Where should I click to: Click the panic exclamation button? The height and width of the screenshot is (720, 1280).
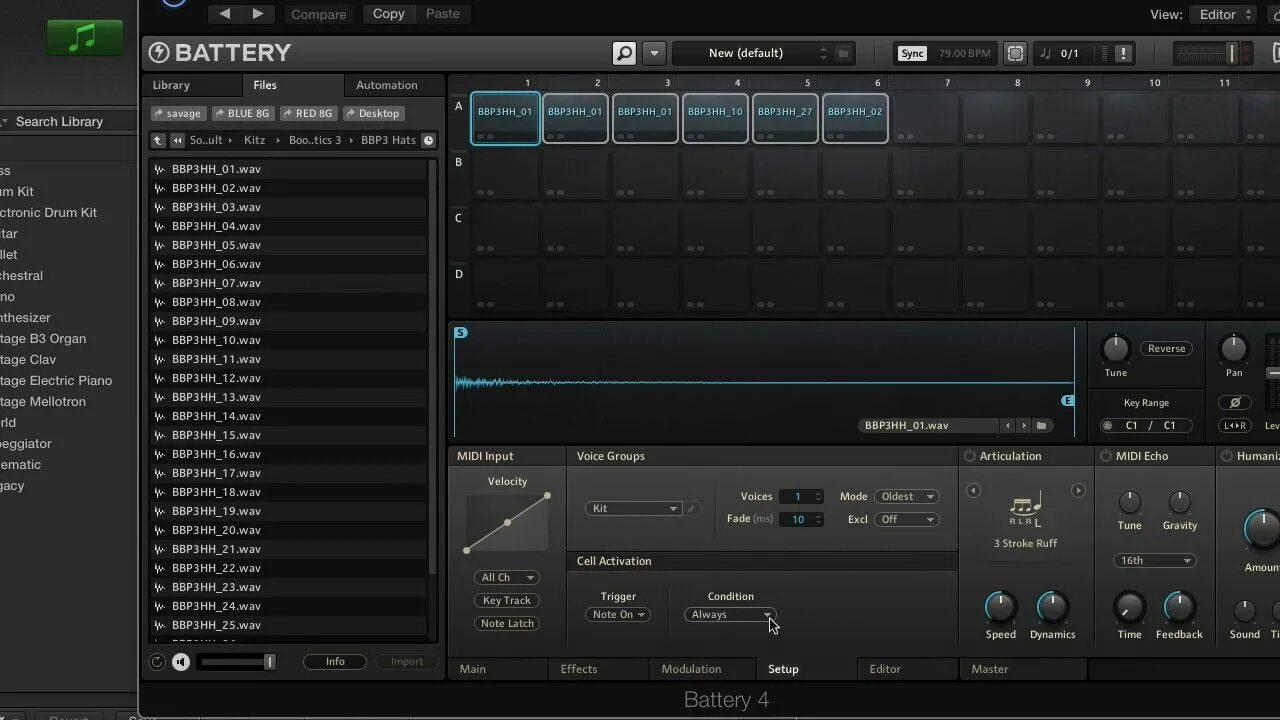(x=1123, y=53)
